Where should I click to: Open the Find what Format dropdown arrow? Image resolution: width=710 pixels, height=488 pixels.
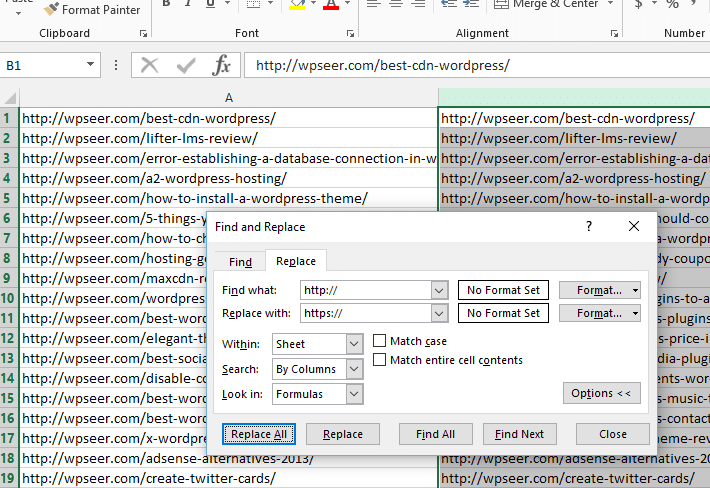635,290
